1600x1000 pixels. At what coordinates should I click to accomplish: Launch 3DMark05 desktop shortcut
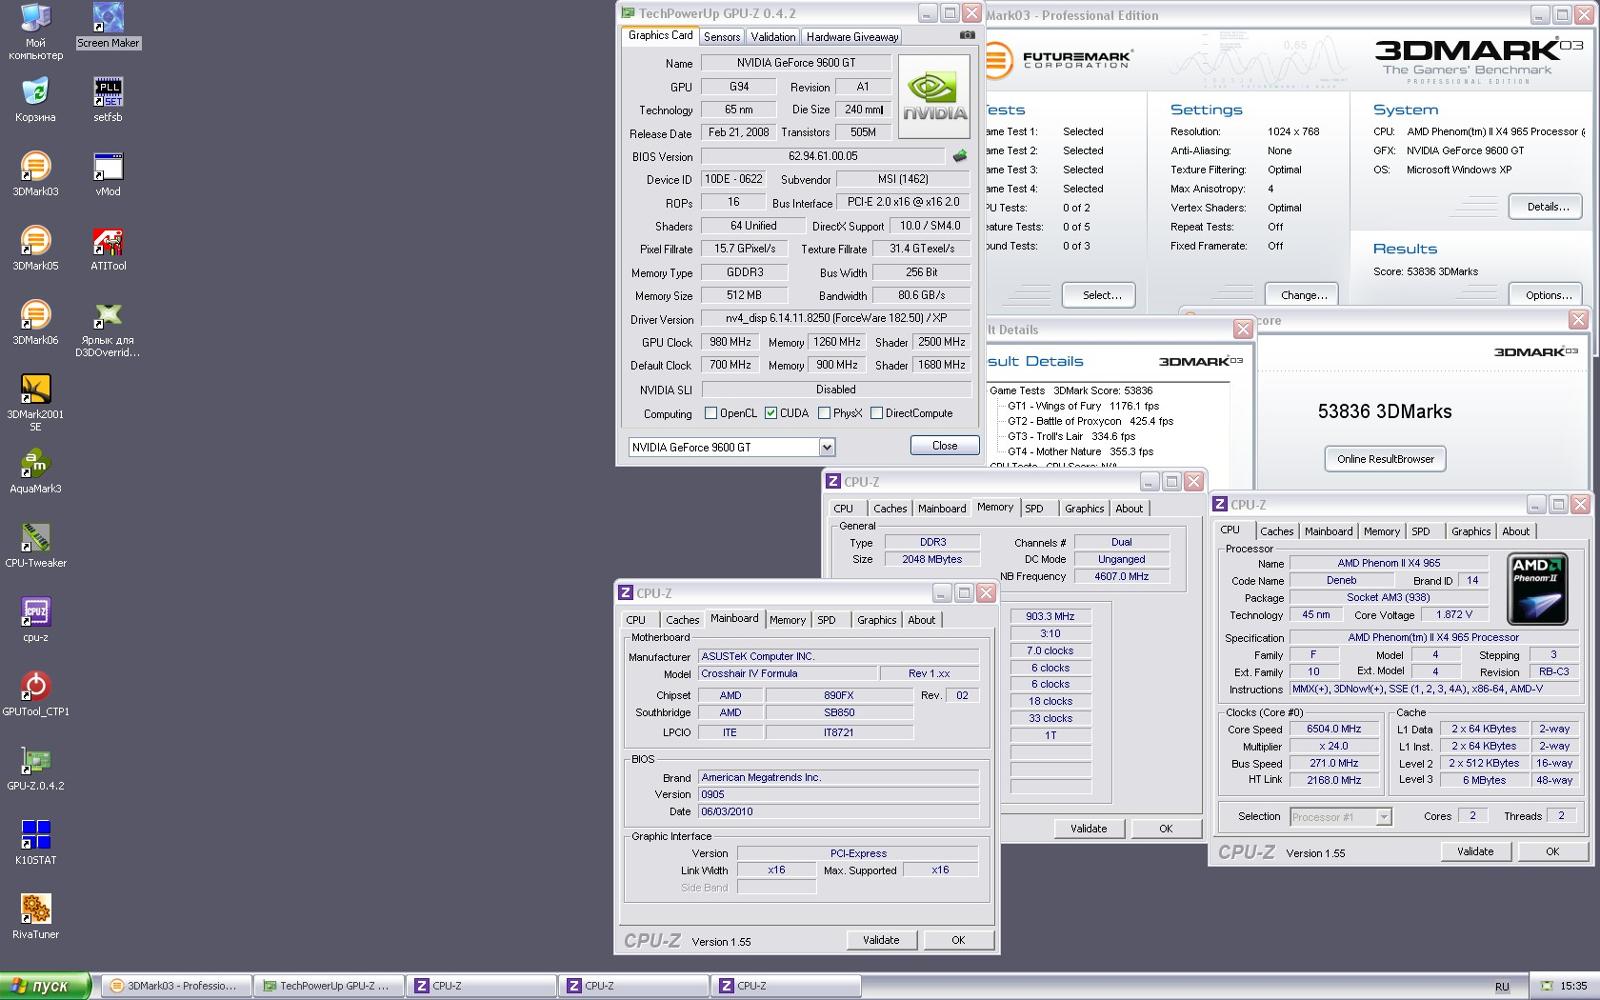pos(36,248)
